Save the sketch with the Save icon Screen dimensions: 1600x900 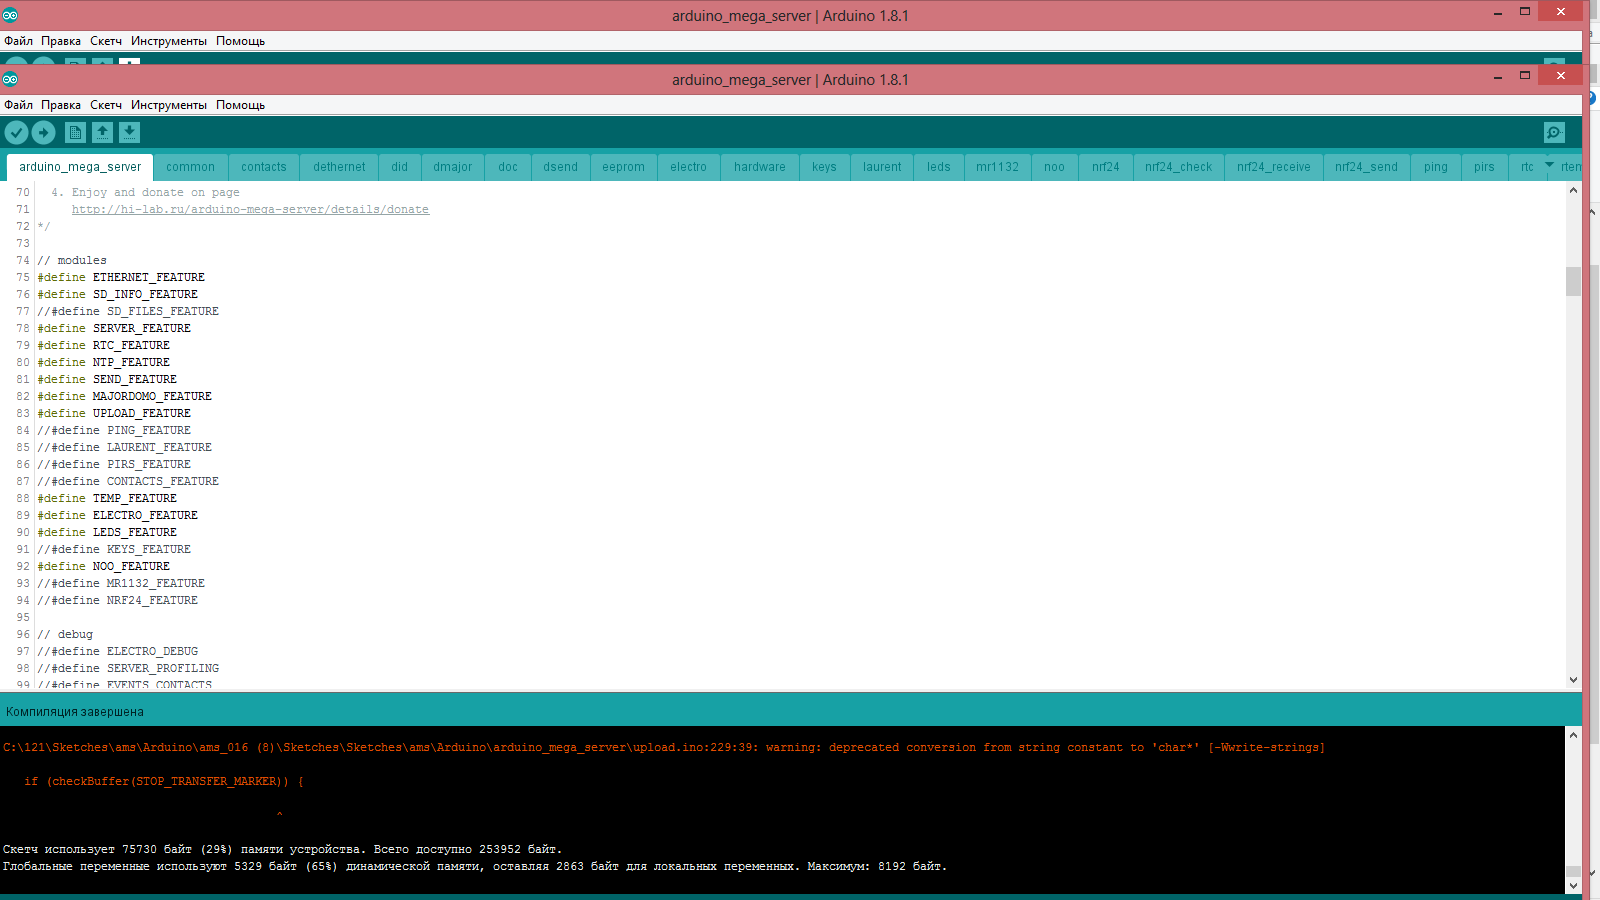click(129, 132)
